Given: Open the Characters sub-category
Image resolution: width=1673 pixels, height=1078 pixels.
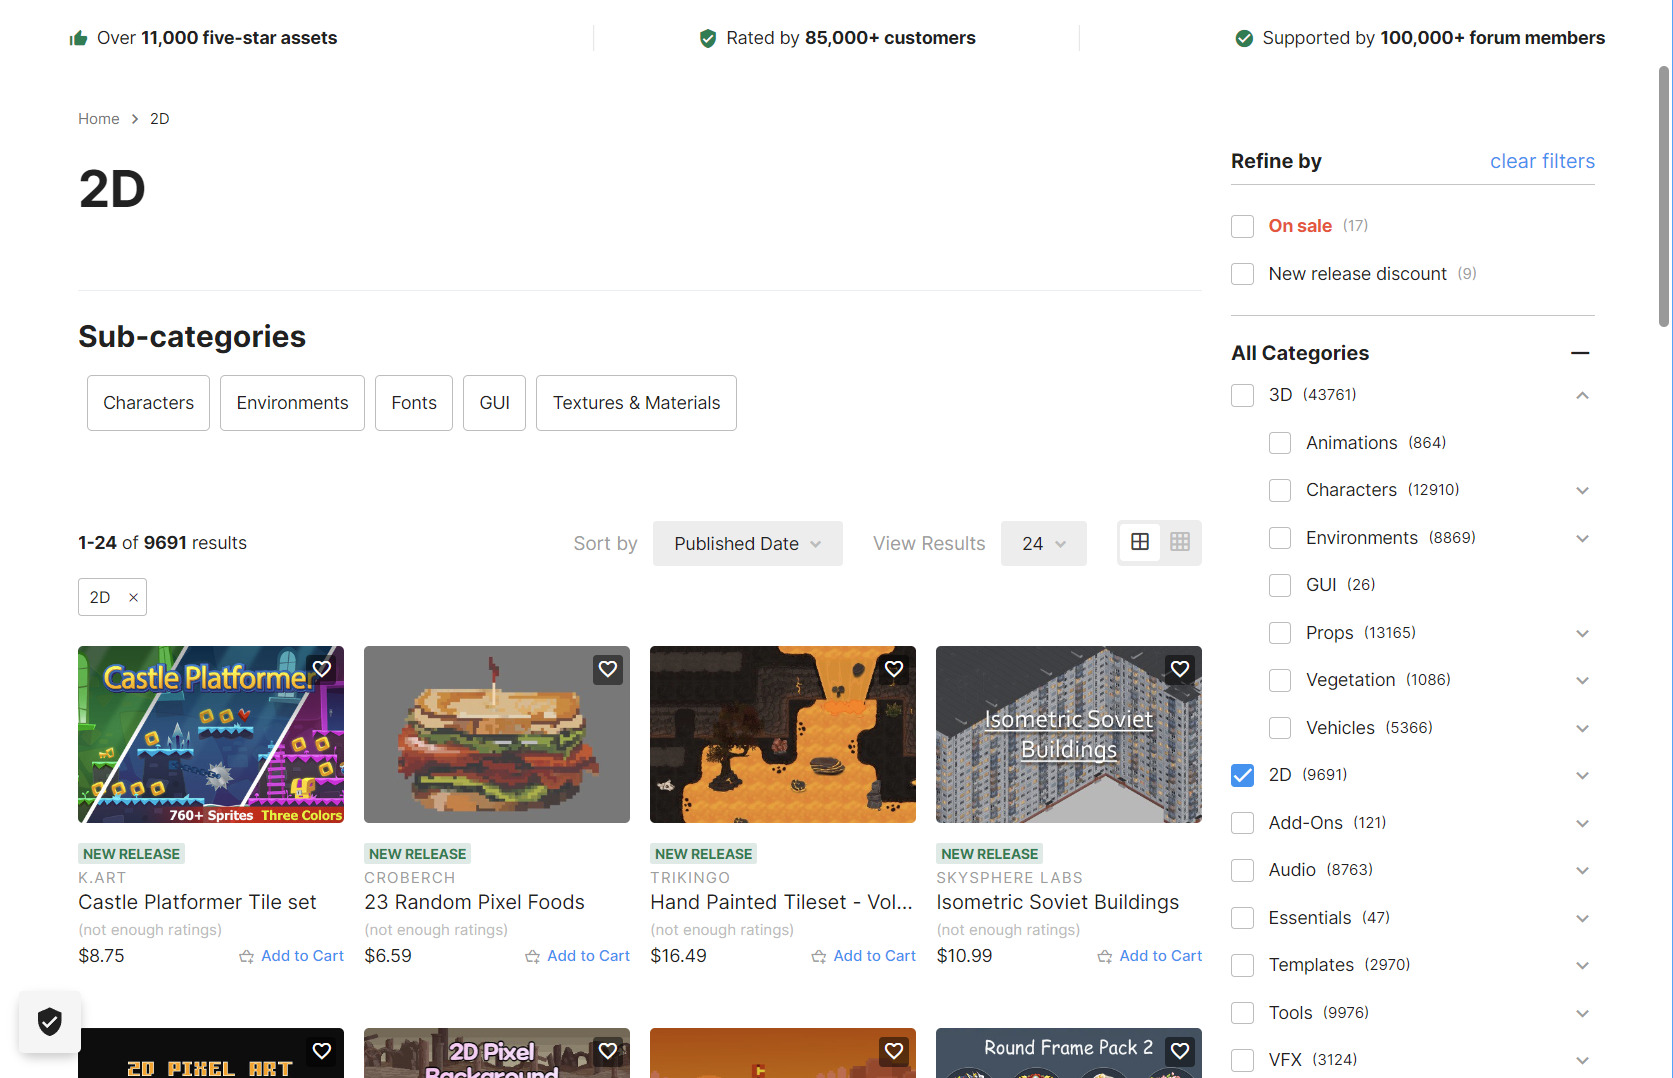Looking at the screenshot, I should coord(148,403).
